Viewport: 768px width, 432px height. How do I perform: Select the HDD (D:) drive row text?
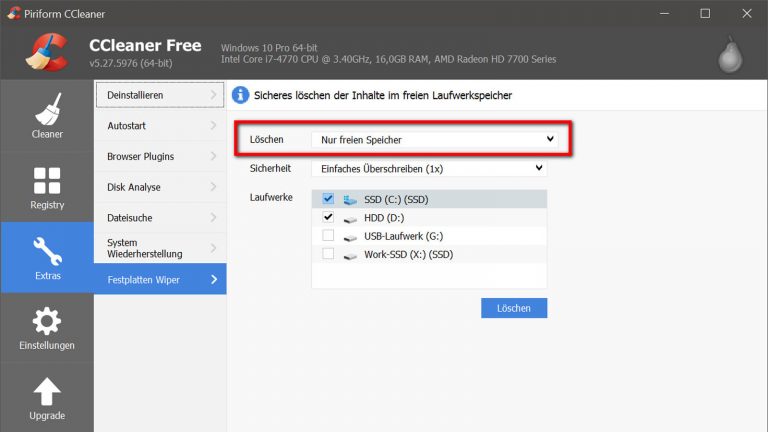pyautogui.click(x=384, y=218)
